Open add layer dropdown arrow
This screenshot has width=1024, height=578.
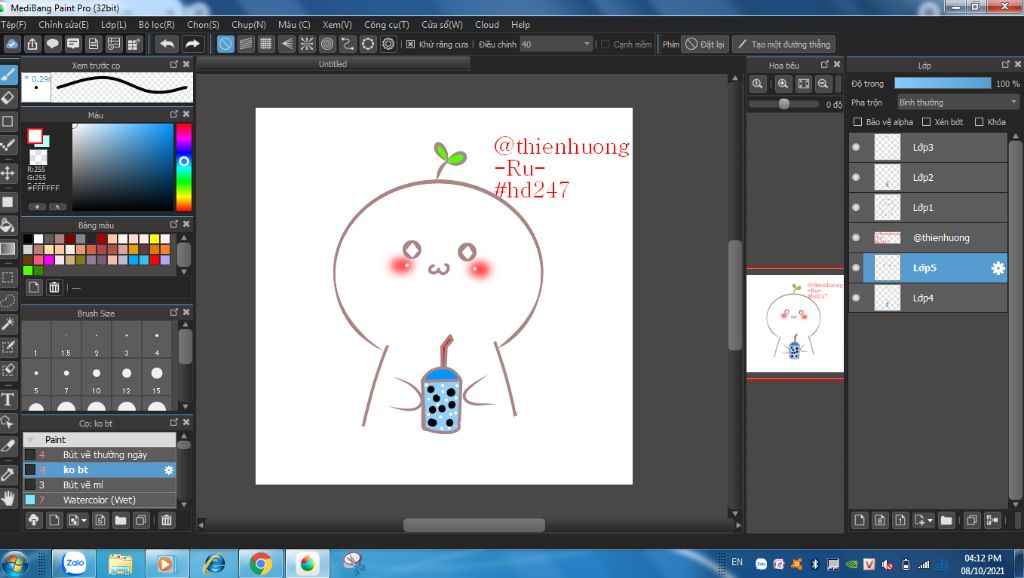point(930,521)
